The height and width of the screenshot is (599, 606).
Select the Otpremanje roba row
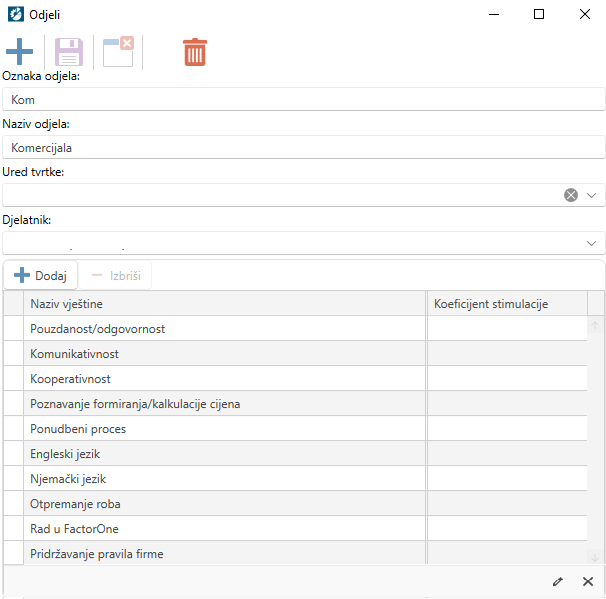[x=295, y=504]
